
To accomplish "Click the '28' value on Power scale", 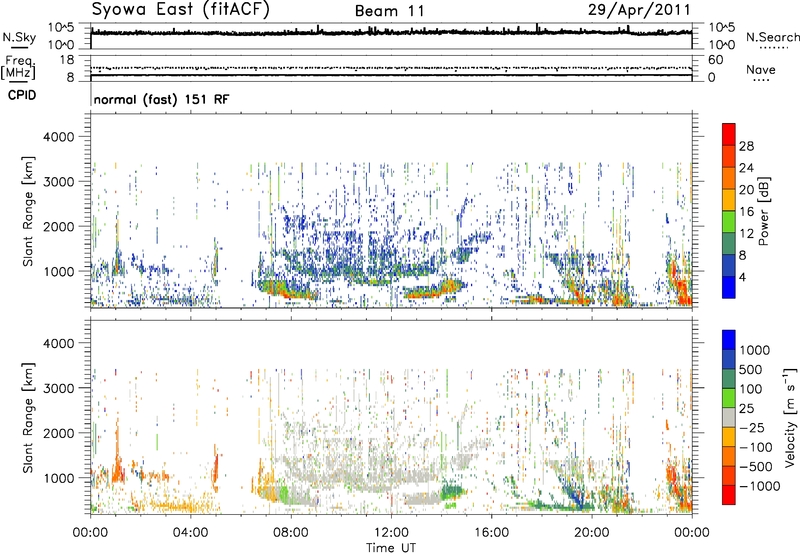I will (x=746, y=146).
